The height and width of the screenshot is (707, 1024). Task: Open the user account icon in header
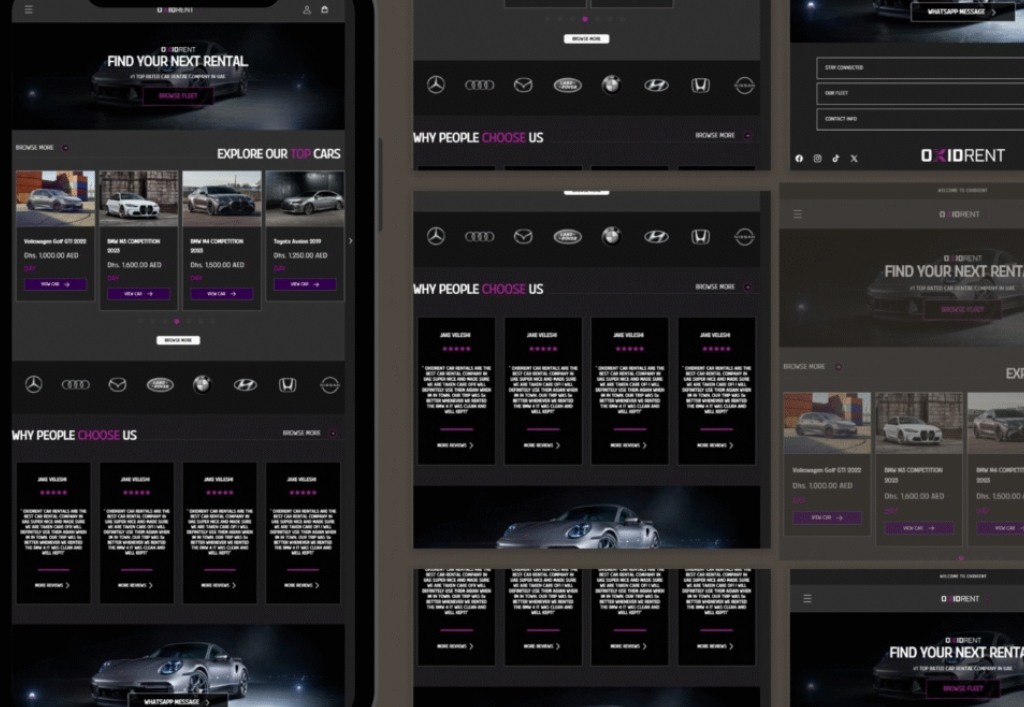tap(307, 10)
